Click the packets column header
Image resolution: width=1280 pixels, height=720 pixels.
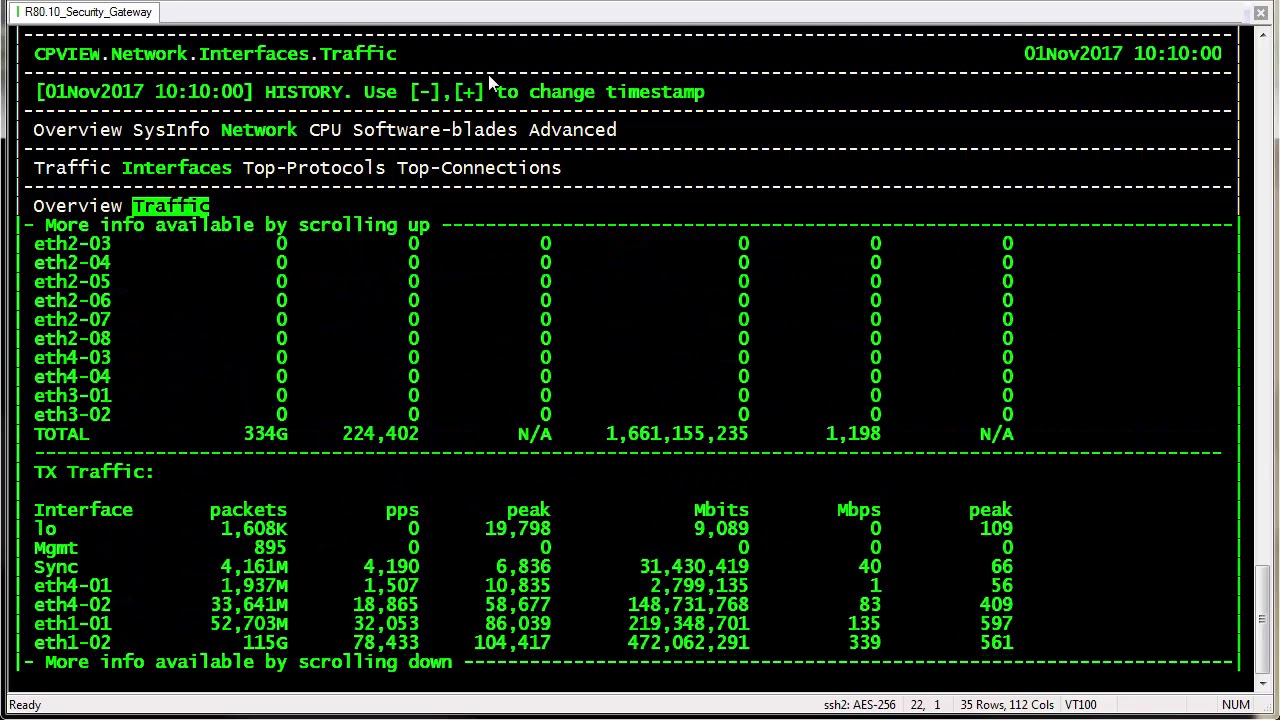(x=248, y=510)
